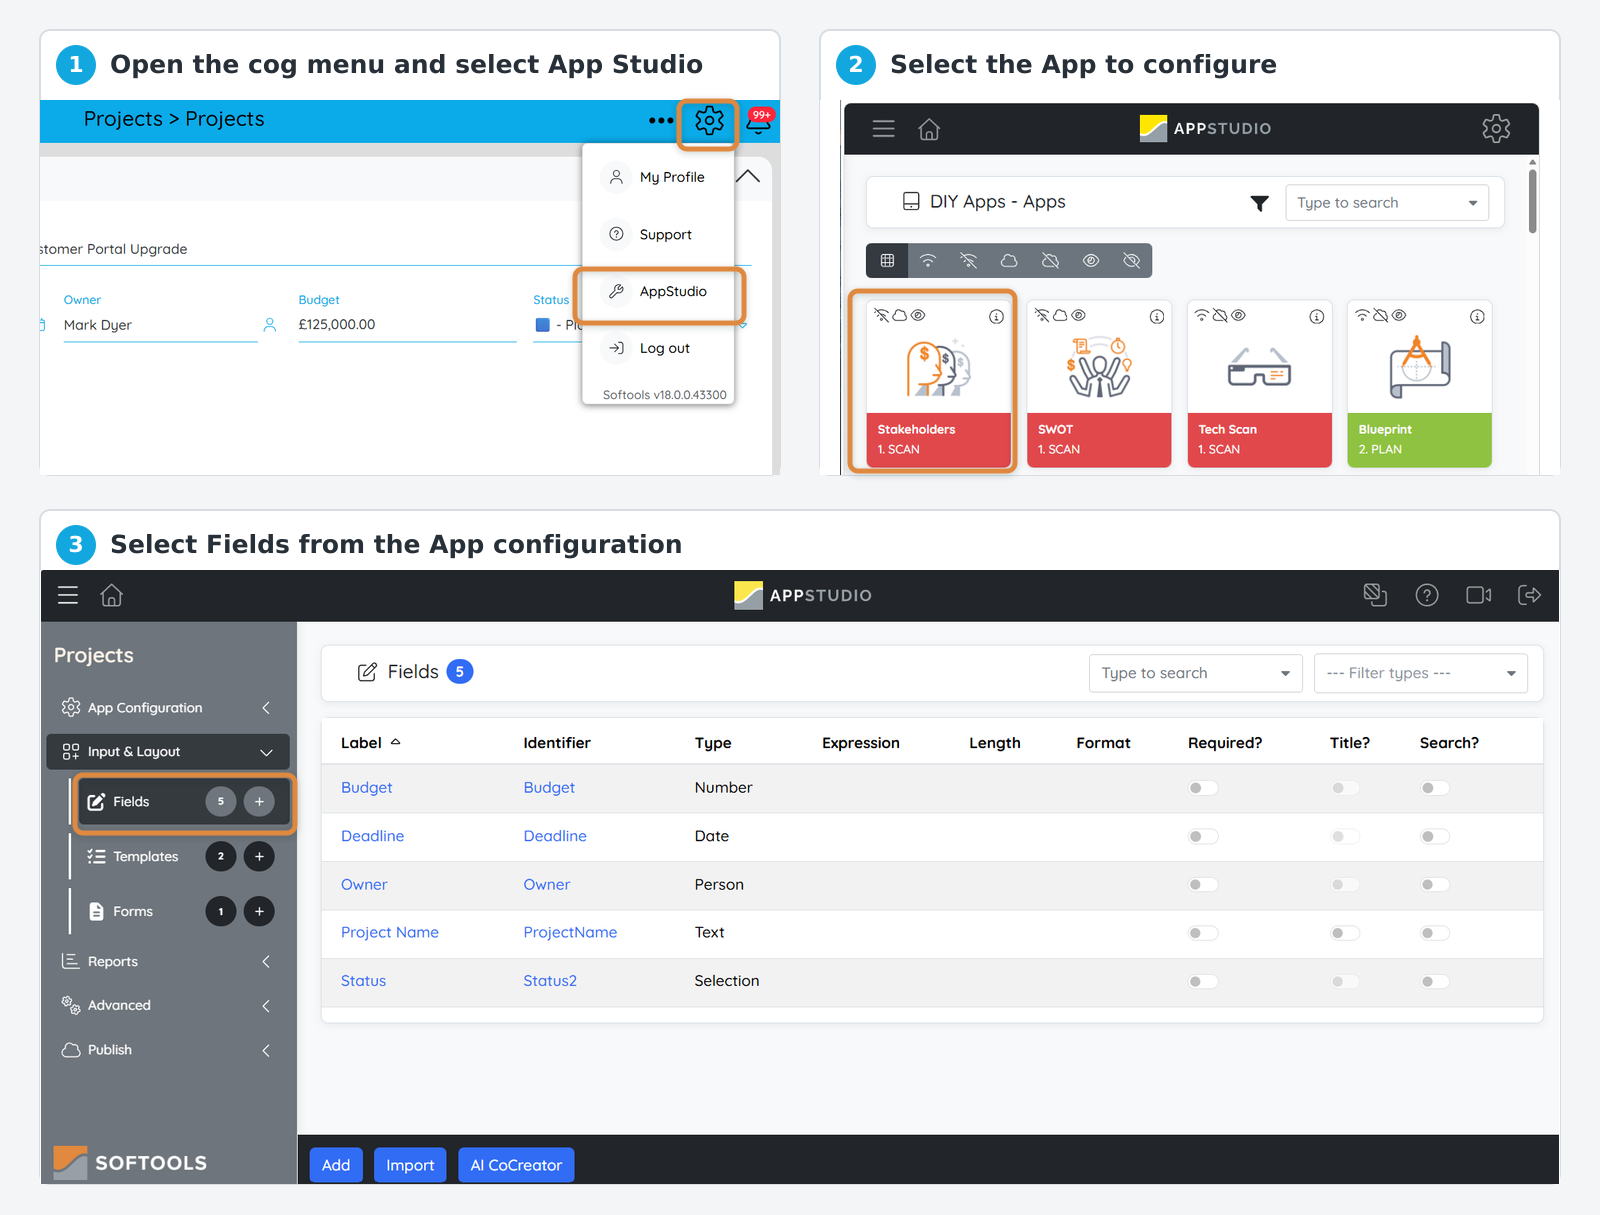Viewport: 1600px width, 1215px height.
Task: Collapse the record header with chevron up
Action: [748, 176]
